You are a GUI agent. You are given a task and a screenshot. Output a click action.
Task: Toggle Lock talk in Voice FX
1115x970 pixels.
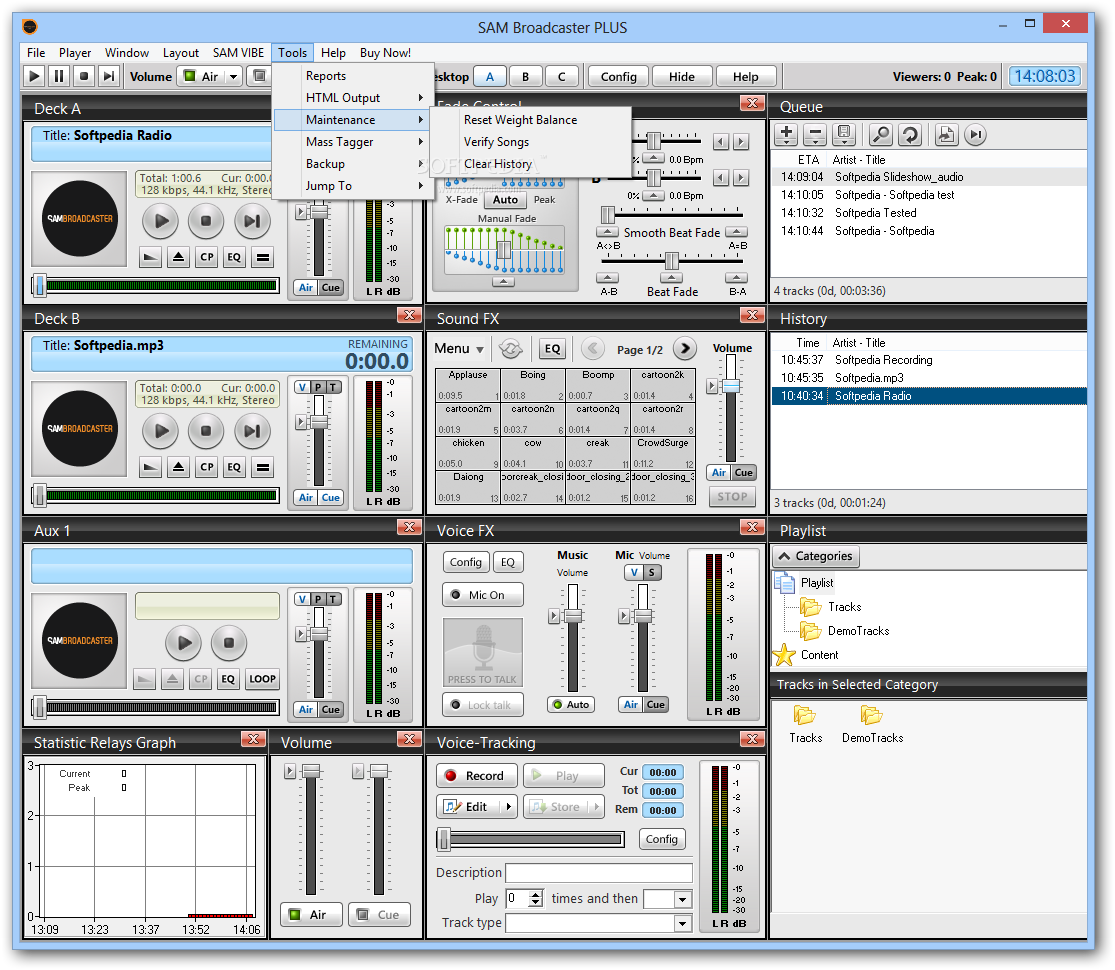pyautogui.click(x=483, y=705)
